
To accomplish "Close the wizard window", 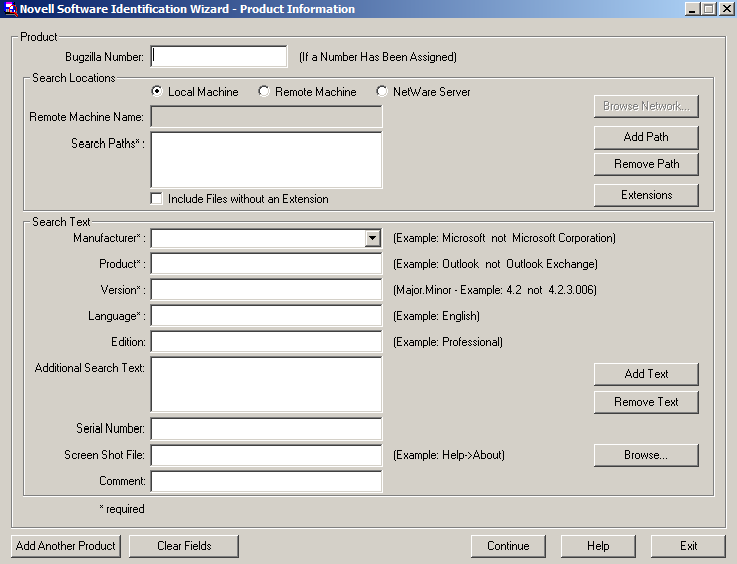I will [x=726, y=9].
